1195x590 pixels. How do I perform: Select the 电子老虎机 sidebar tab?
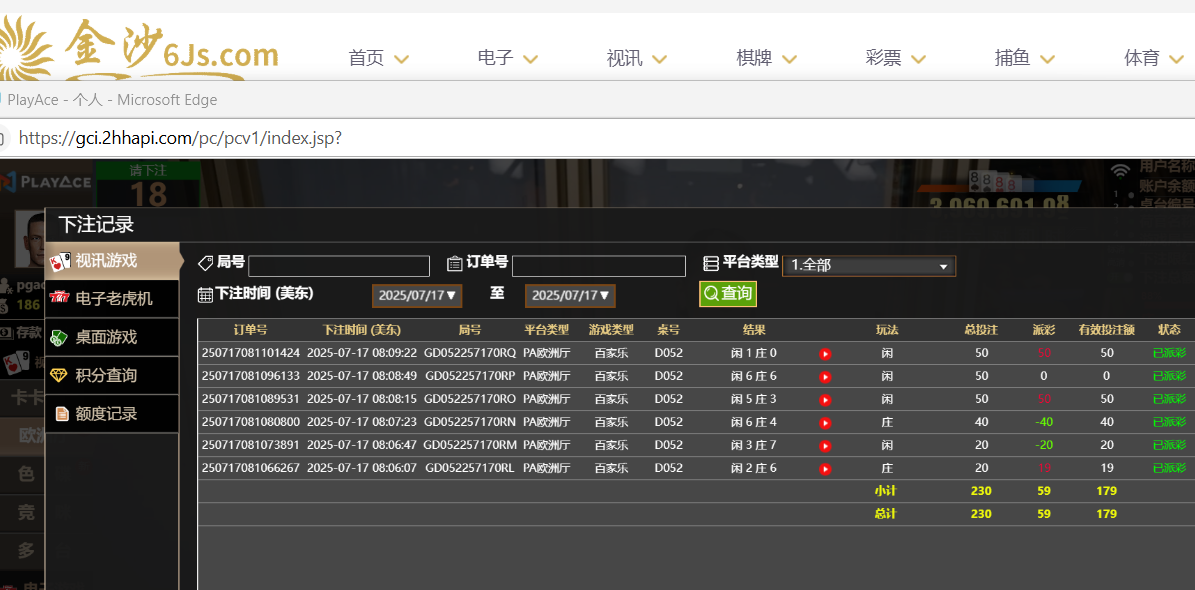(113, 298)
